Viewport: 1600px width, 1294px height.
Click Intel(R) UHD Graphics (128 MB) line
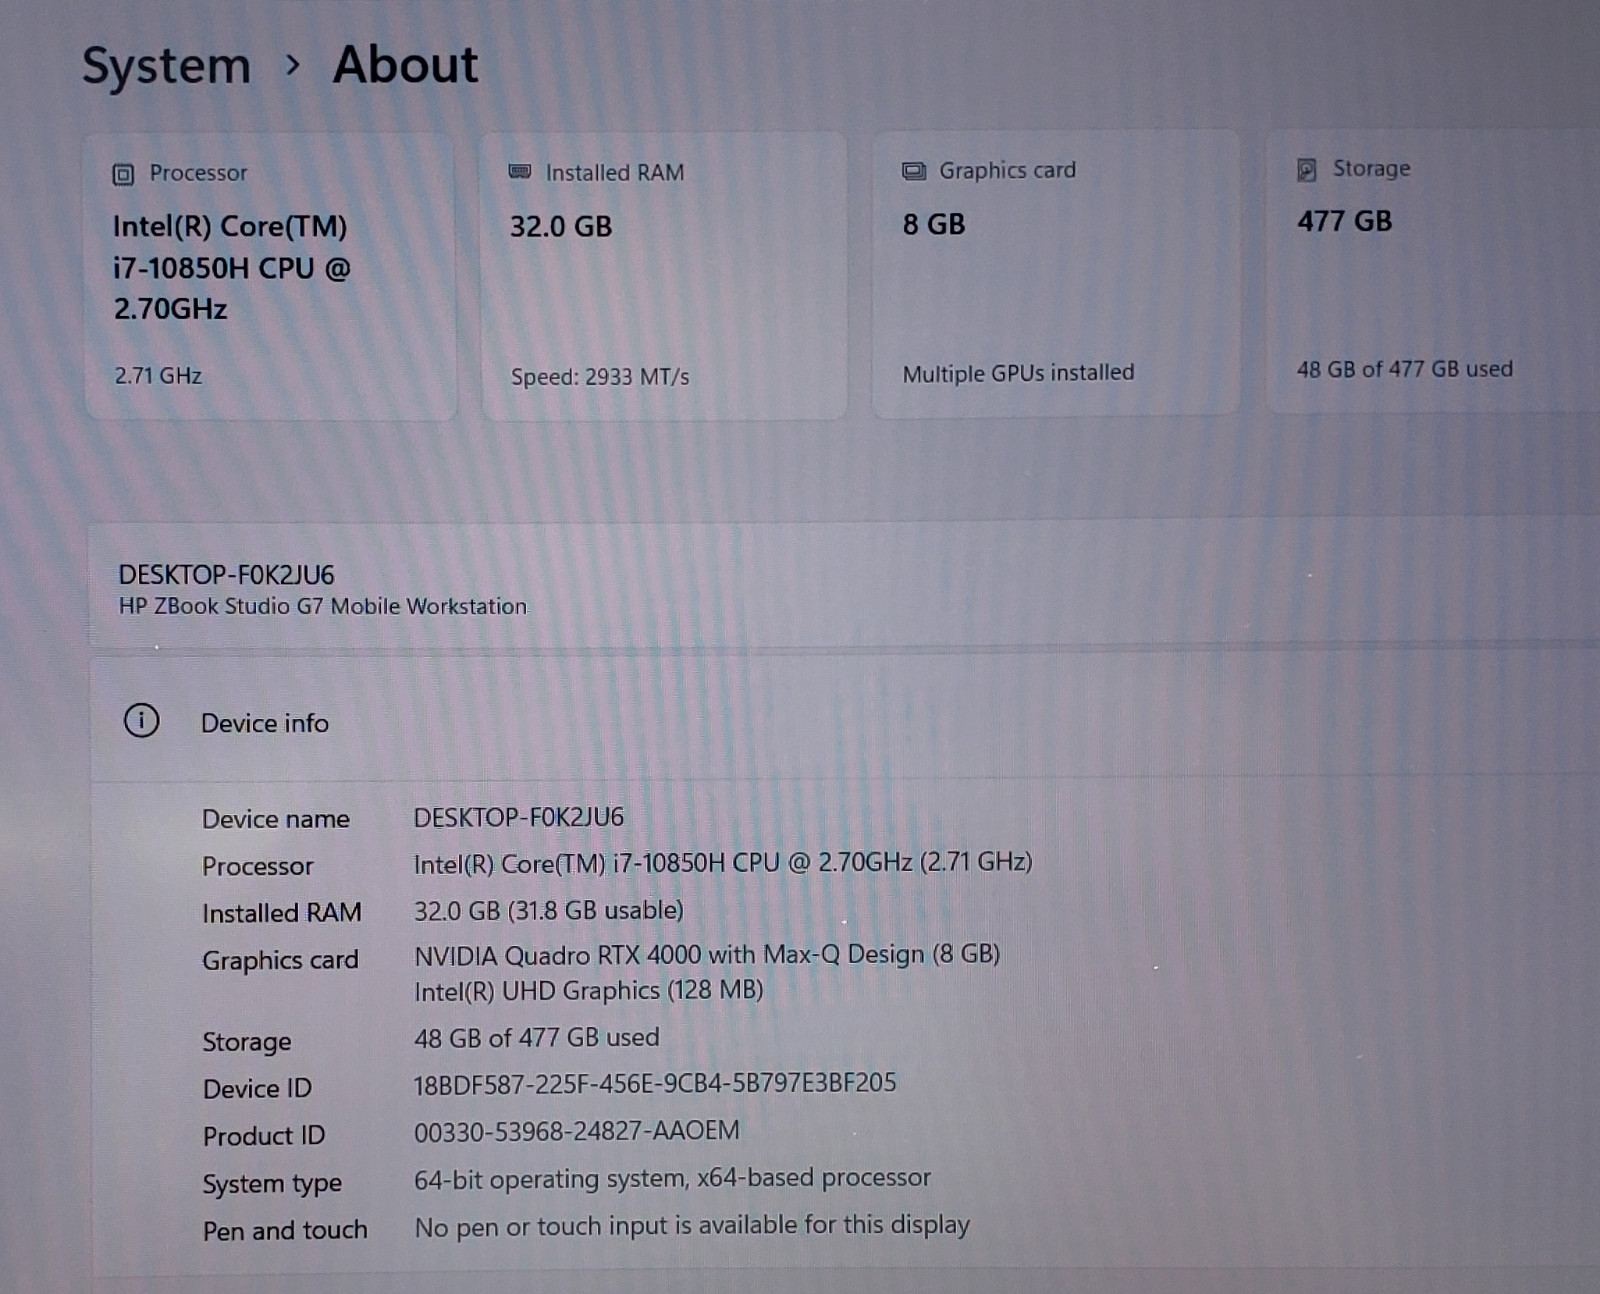click(589, 990)
